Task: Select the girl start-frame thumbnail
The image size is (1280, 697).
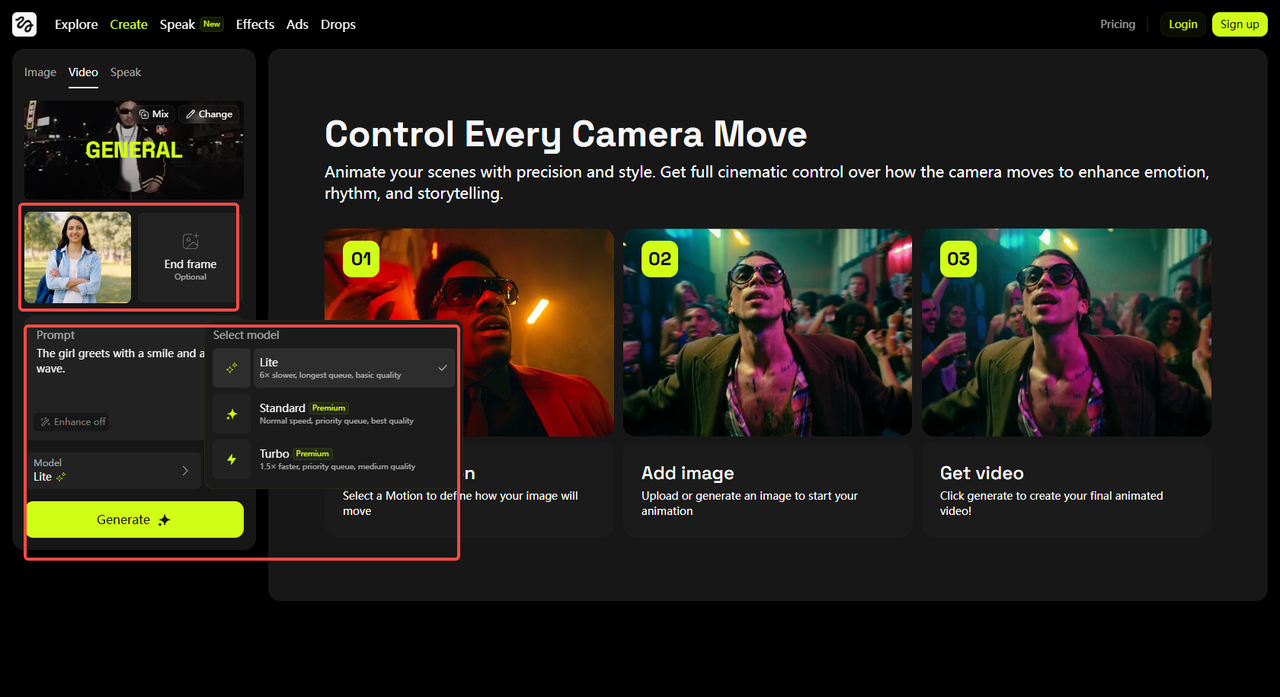Action: pos(76,257)
